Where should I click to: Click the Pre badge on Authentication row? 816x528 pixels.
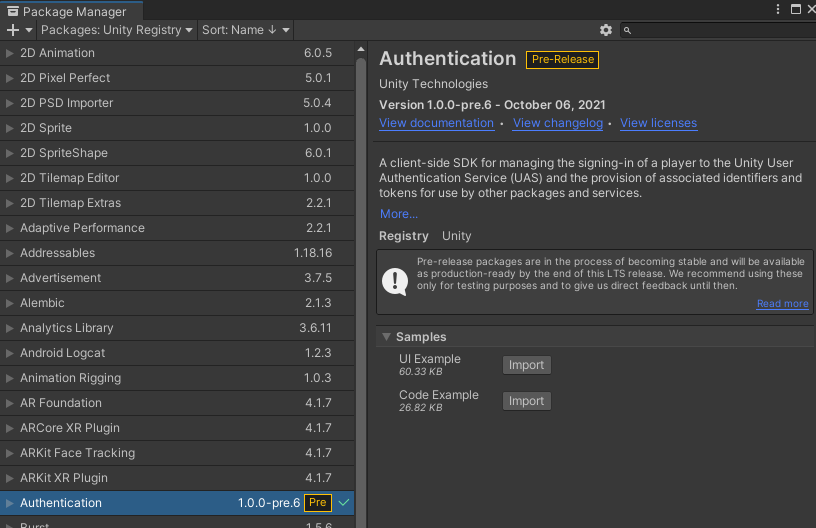pyautogui.click(x=317, y=503)
